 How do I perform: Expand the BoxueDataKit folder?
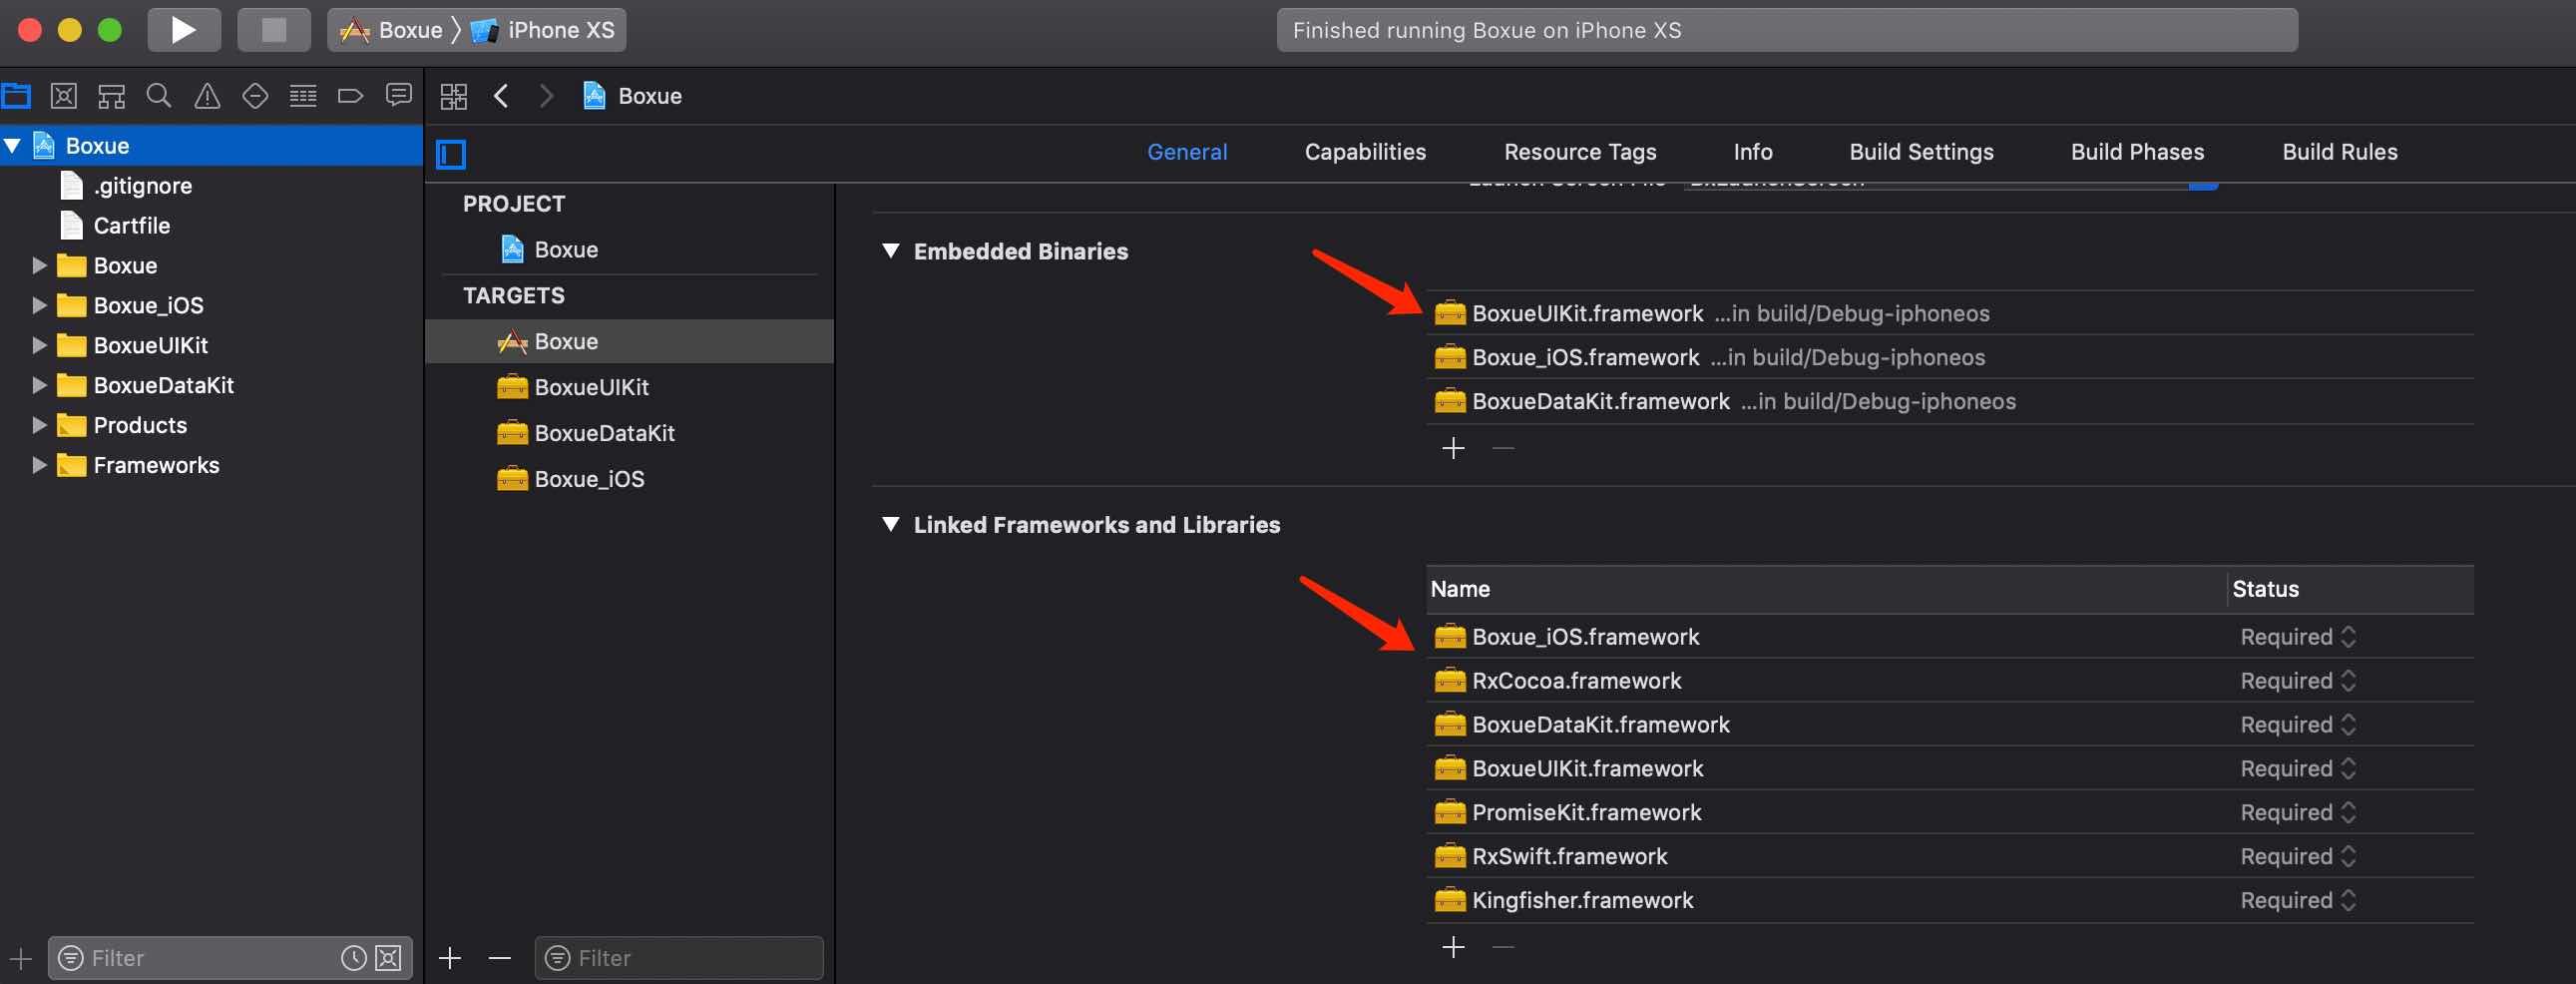[39, 386]
